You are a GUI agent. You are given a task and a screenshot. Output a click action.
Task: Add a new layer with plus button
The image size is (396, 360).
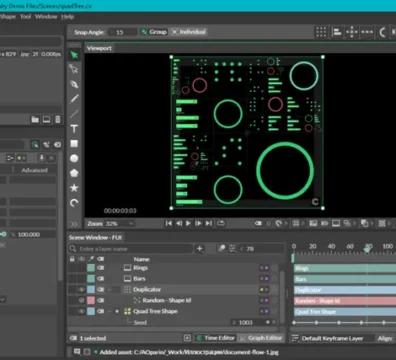pyautogui.click(x=200, y=249)
